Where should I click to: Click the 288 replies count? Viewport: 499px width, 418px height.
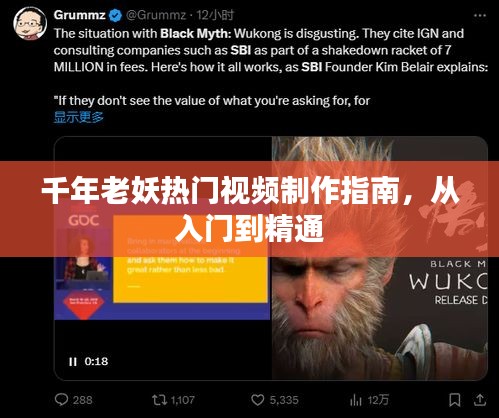[82, 400]
